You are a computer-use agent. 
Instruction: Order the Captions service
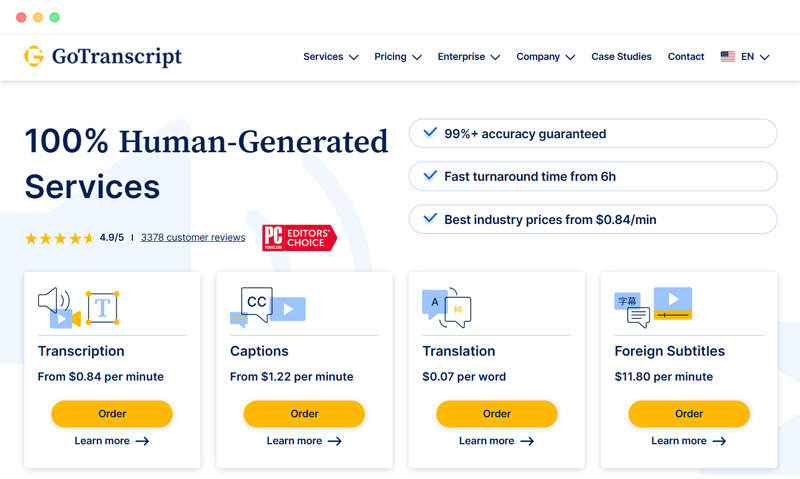tap(304, 414)
